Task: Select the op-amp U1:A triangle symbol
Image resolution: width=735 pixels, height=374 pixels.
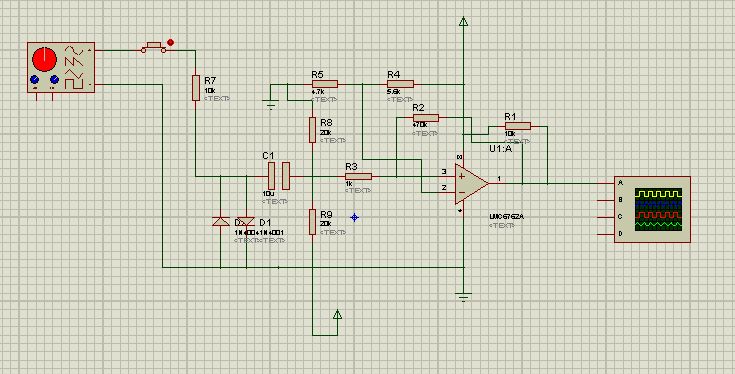Action: coord(471,184)
